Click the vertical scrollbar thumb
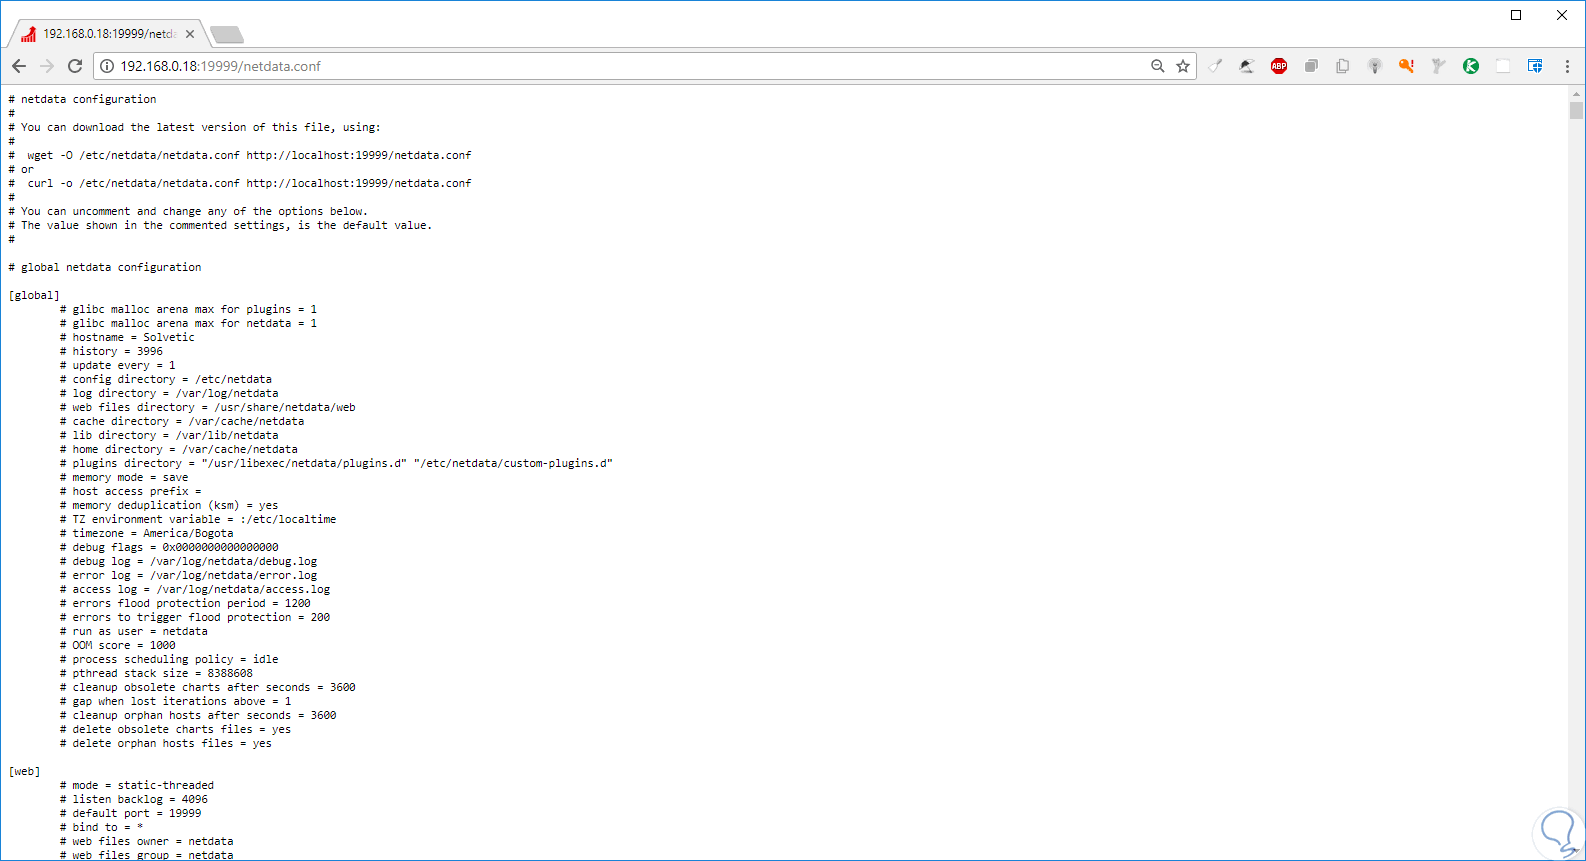The width and height of the screenshot is (1586, 861). [1576, 110]
